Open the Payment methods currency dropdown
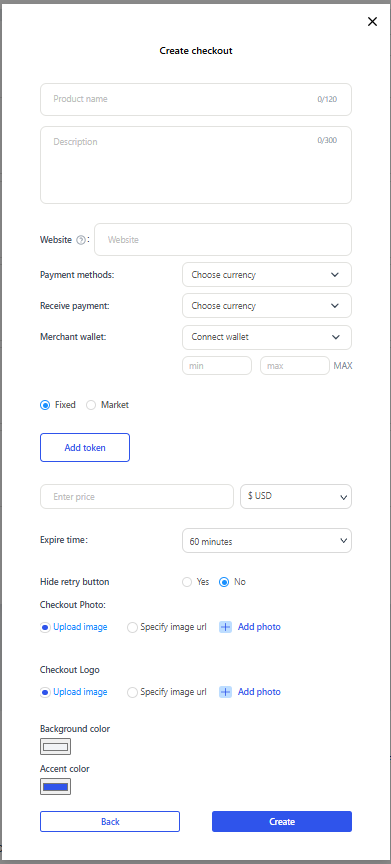This screenshot has height=864, width=391. point(267,275)
